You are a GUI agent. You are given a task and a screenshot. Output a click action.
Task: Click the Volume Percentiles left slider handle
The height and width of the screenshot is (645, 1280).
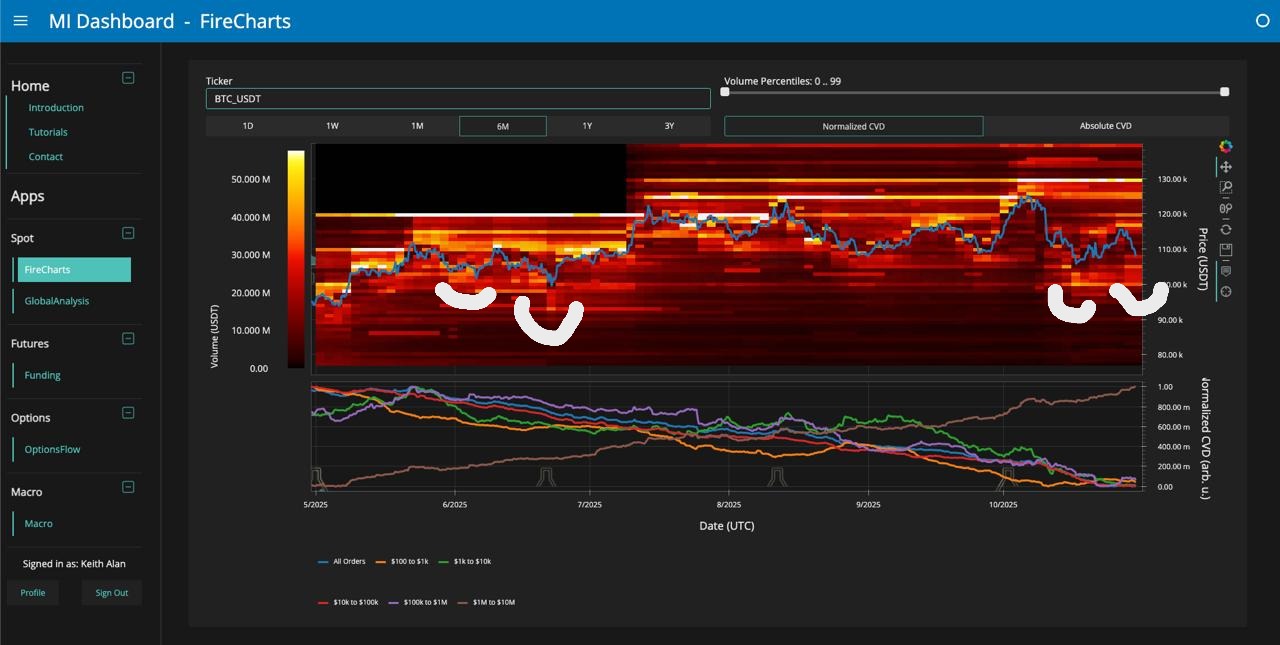(x=725, y=92)
